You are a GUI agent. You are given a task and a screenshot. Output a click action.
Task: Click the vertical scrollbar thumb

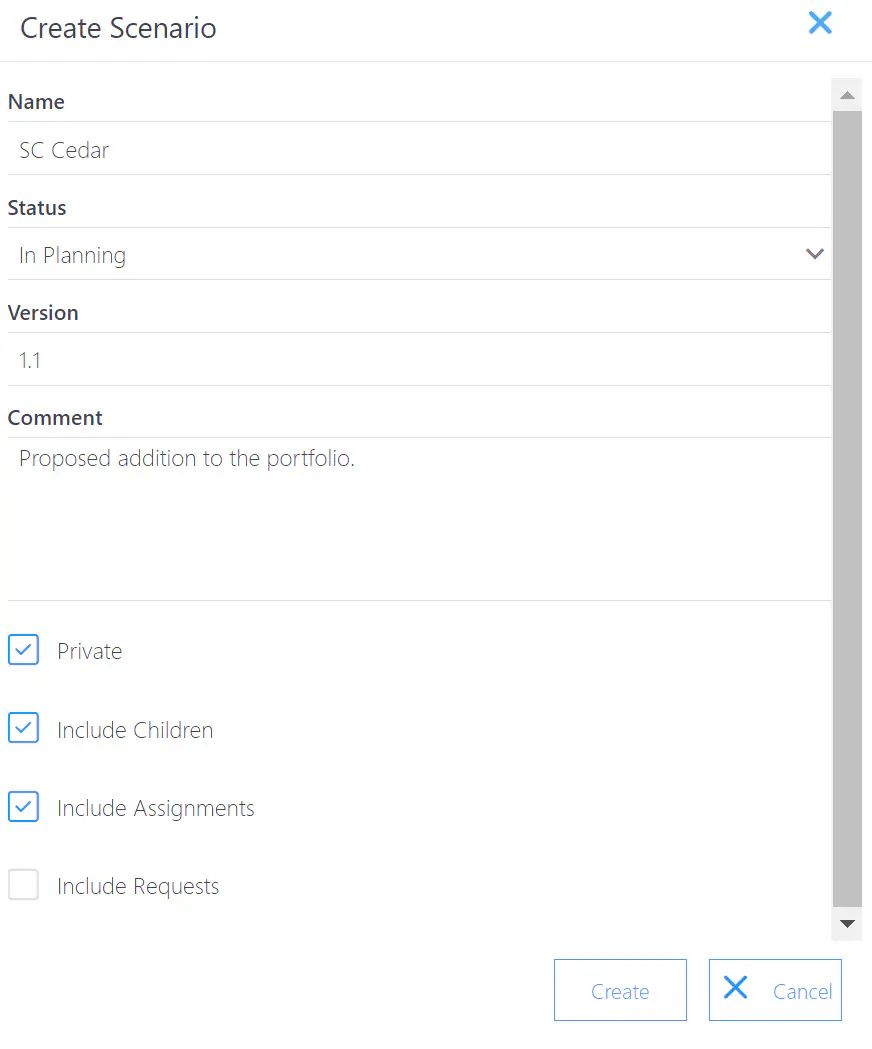[847, 508]
